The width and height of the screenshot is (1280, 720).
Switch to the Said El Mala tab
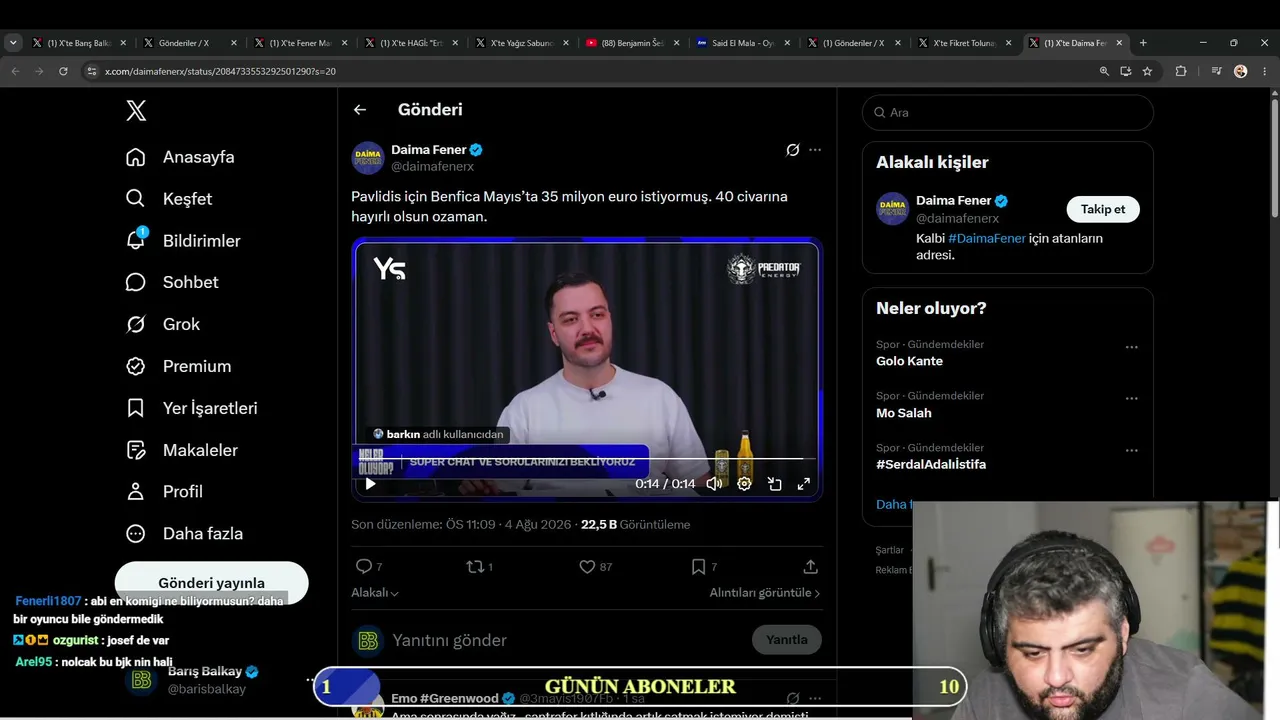(x=742, y=43)
